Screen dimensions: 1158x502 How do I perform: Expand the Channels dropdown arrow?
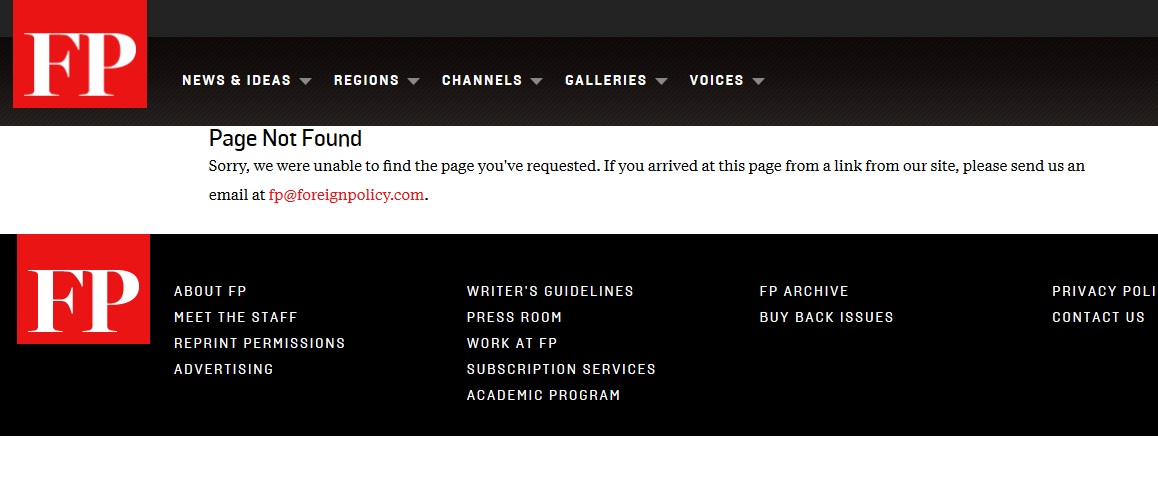click(536, 81)
